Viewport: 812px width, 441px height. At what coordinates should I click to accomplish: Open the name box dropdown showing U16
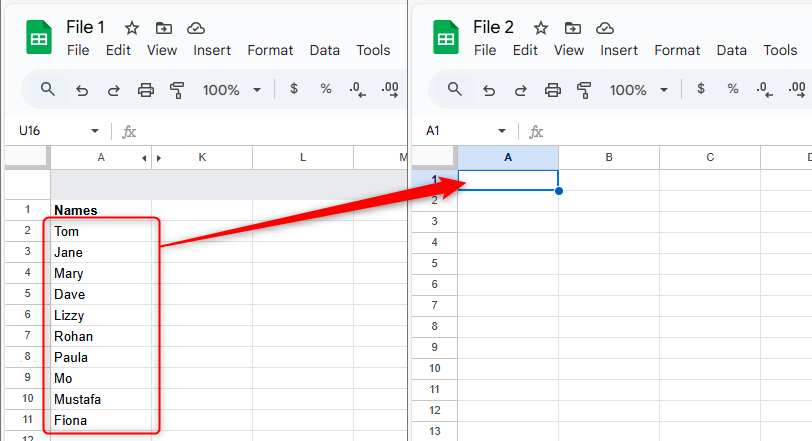tap(95, 131)
